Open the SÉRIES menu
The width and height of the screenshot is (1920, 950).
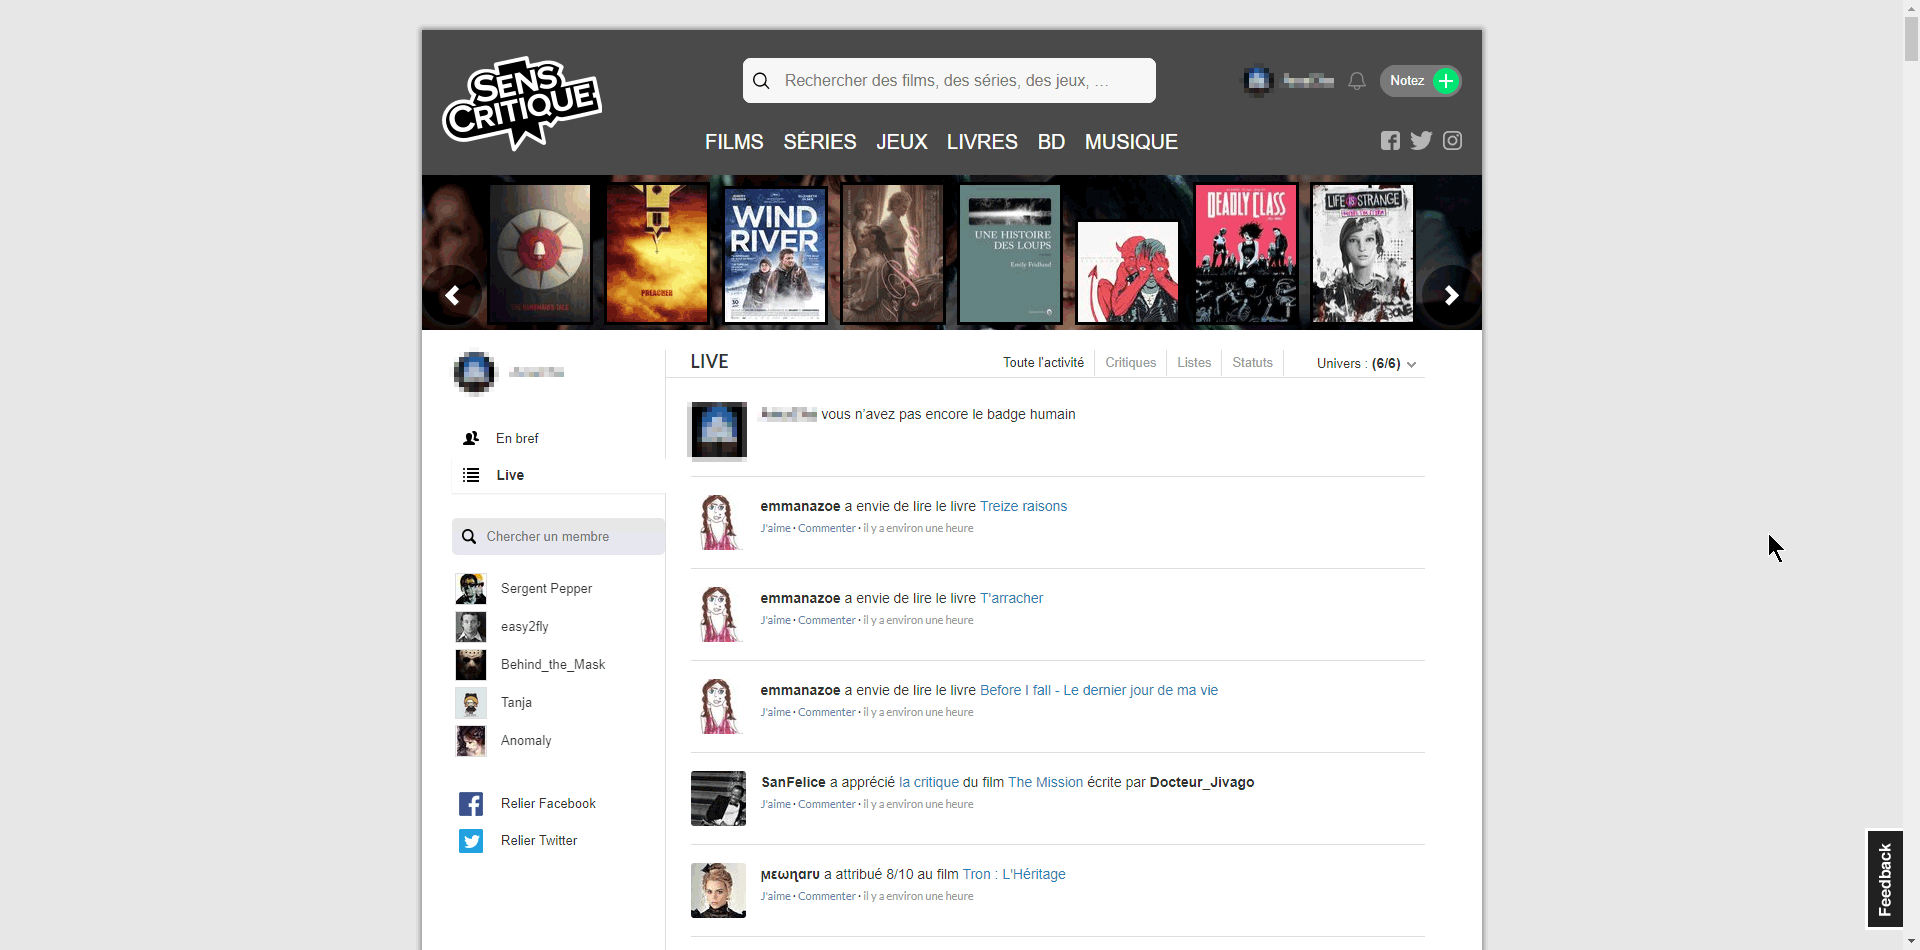(819, 142)
